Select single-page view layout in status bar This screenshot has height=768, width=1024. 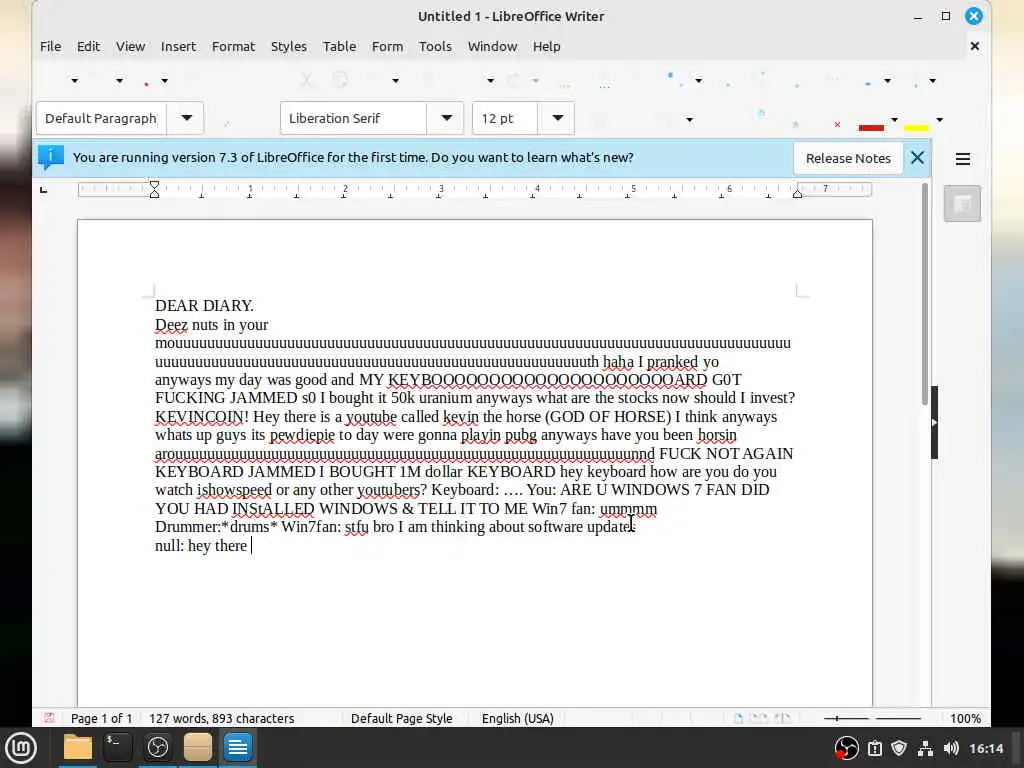738,718
